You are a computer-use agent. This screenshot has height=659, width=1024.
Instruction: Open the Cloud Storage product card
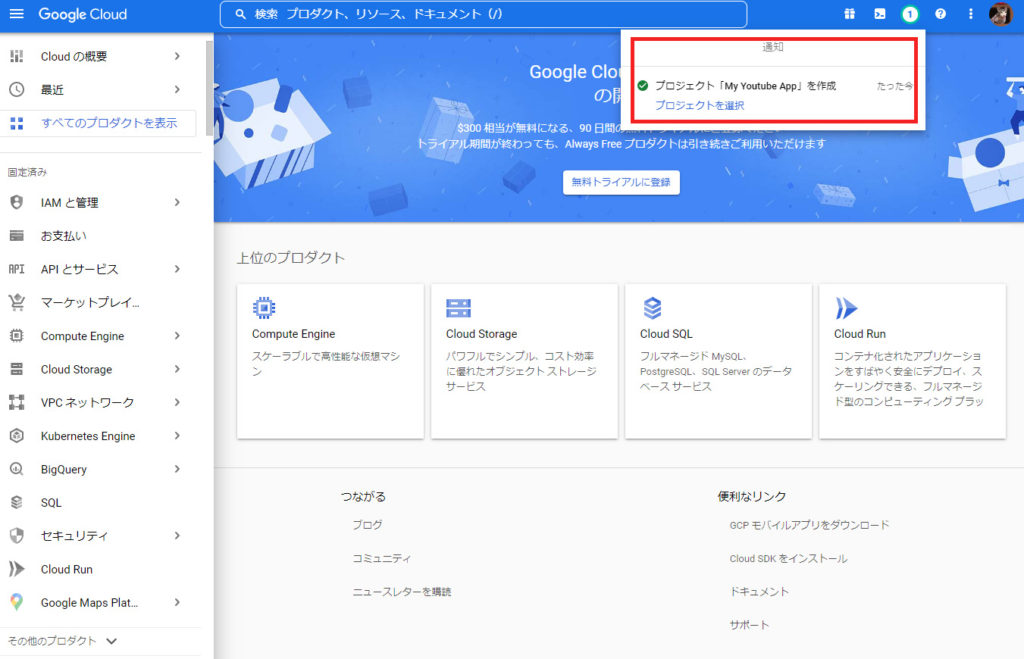524,361
